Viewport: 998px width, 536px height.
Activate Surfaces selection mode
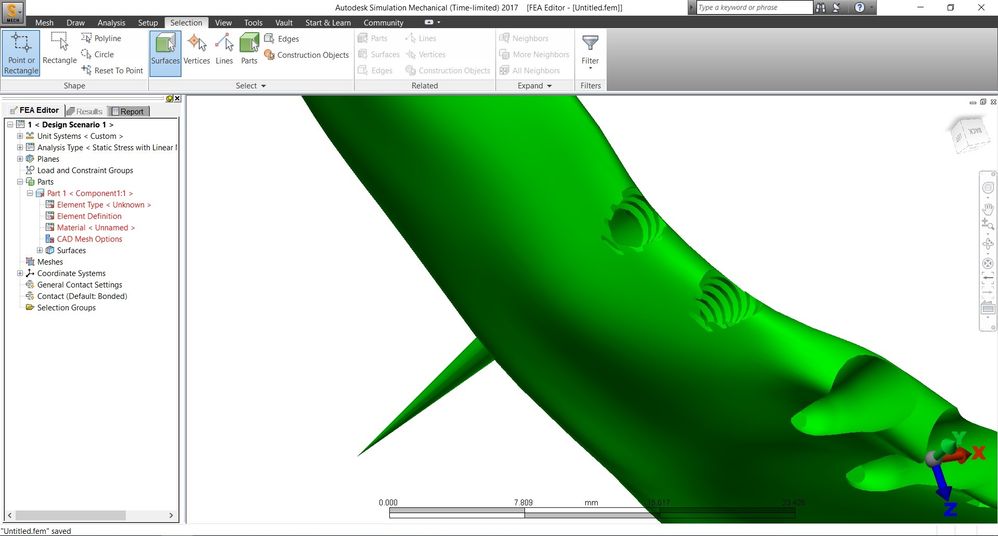[x=165, y=53]
